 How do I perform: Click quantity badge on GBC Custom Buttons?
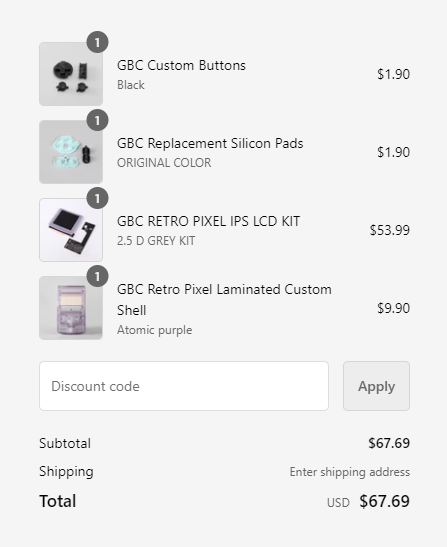click(97, 42)
